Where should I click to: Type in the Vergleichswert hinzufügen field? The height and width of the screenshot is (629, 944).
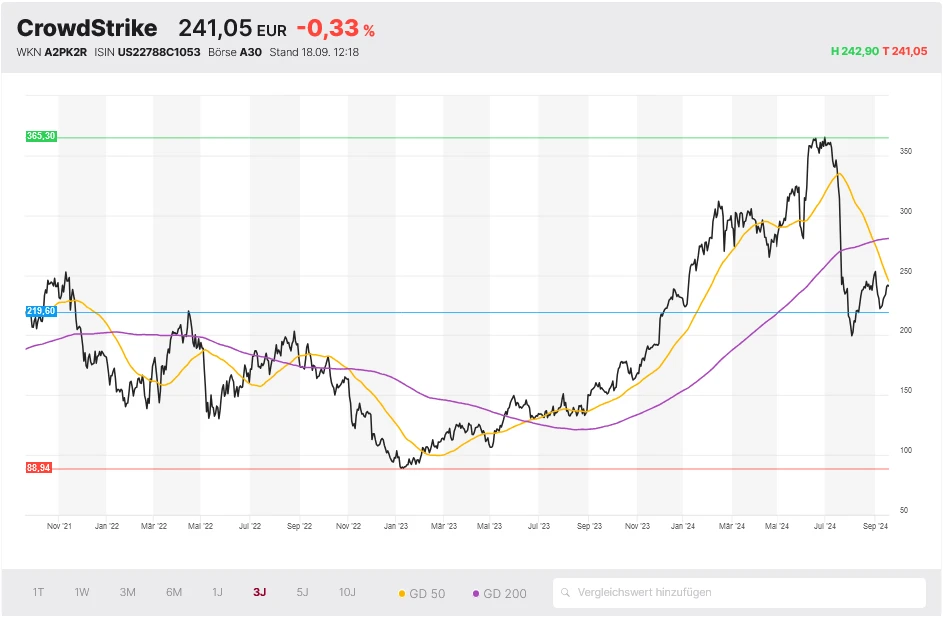[x=745, y=593]
